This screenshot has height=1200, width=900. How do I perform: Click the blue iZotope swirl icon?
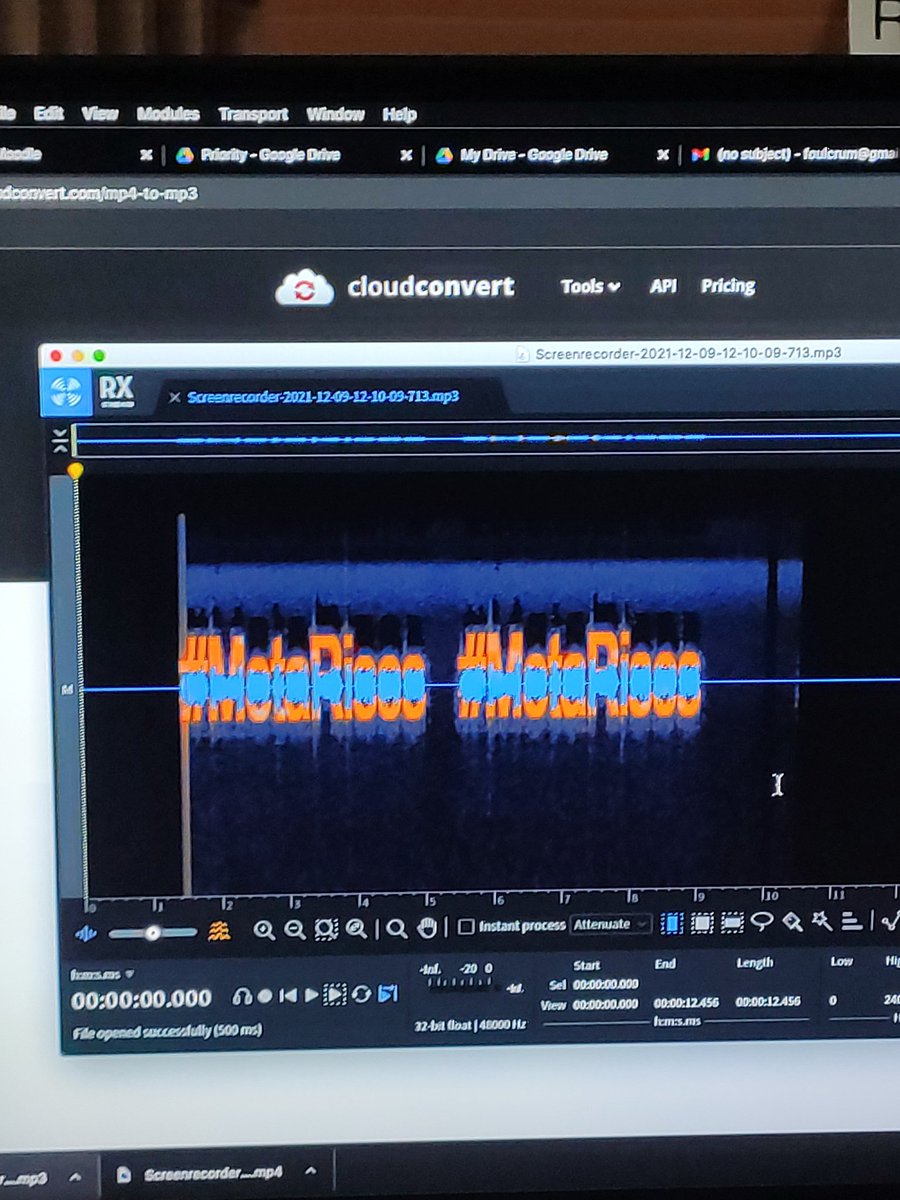[66, 392]
